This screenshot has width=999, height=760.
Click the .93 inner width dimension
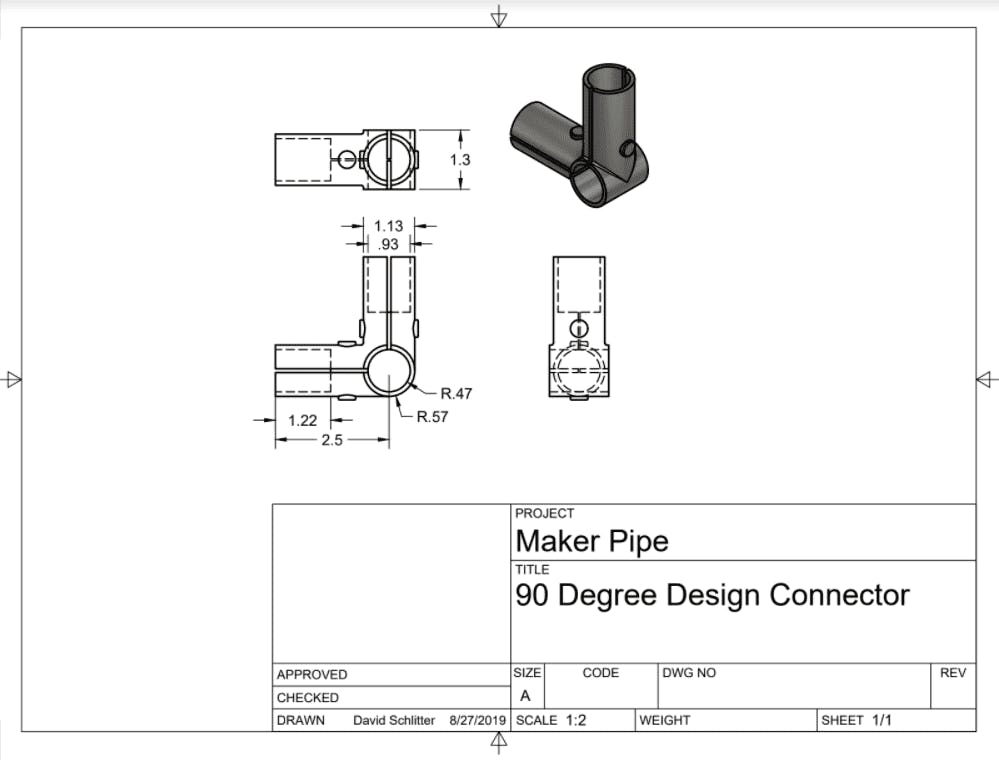388,244
